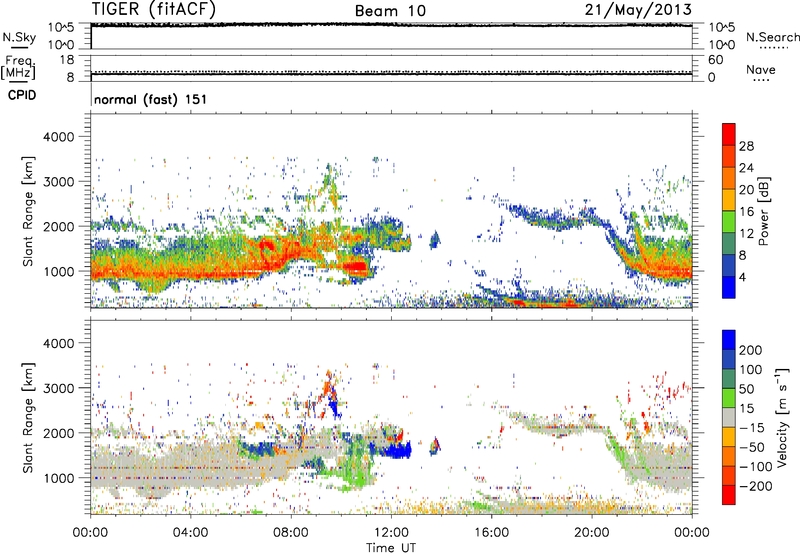800x554 pixels.
Task: Select the "Time UT" axis title
Action: (x=391, y=548)
